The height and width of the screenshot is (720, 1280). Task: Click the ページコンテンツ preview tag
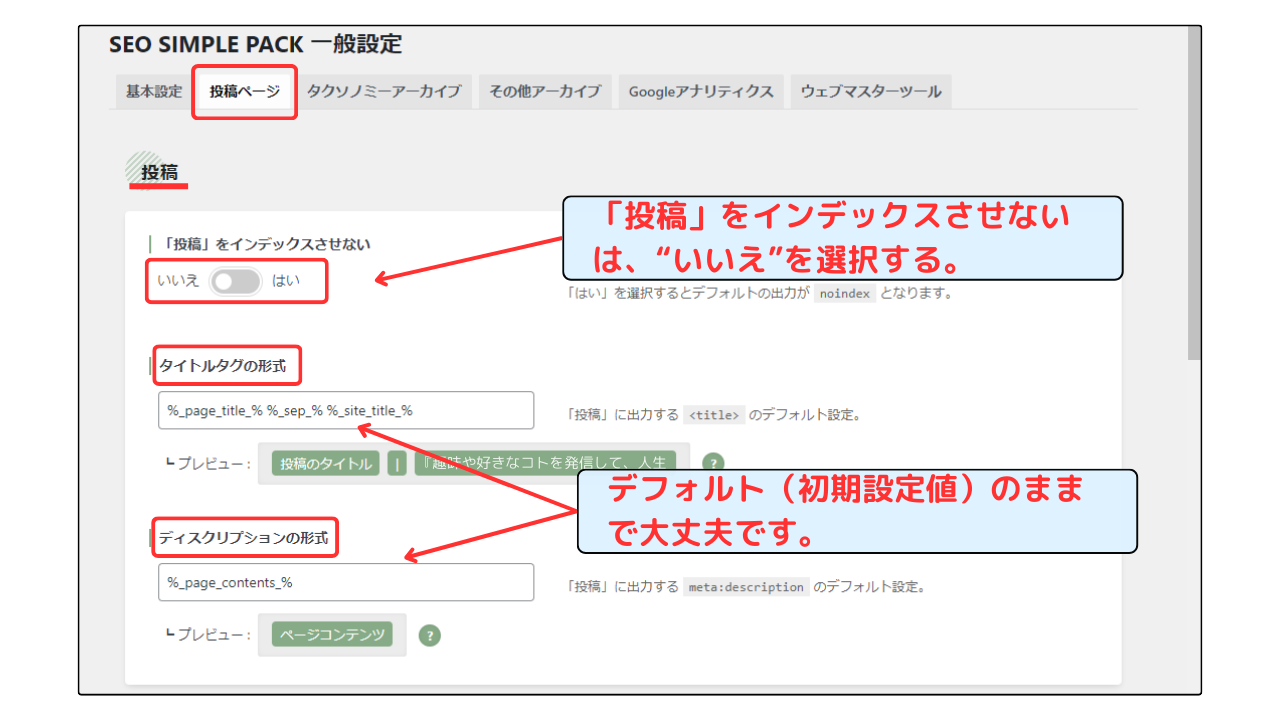[x=332, y=635]
